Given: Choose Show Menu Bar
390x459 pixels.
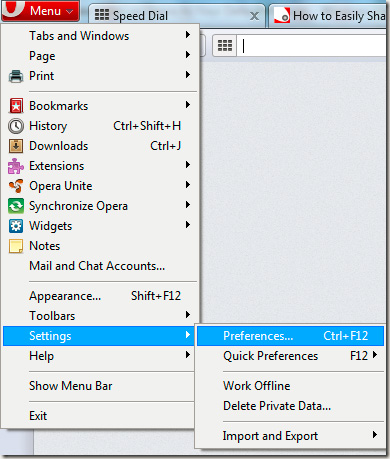Looking at the screenshot, I should [x=98, y=386].
